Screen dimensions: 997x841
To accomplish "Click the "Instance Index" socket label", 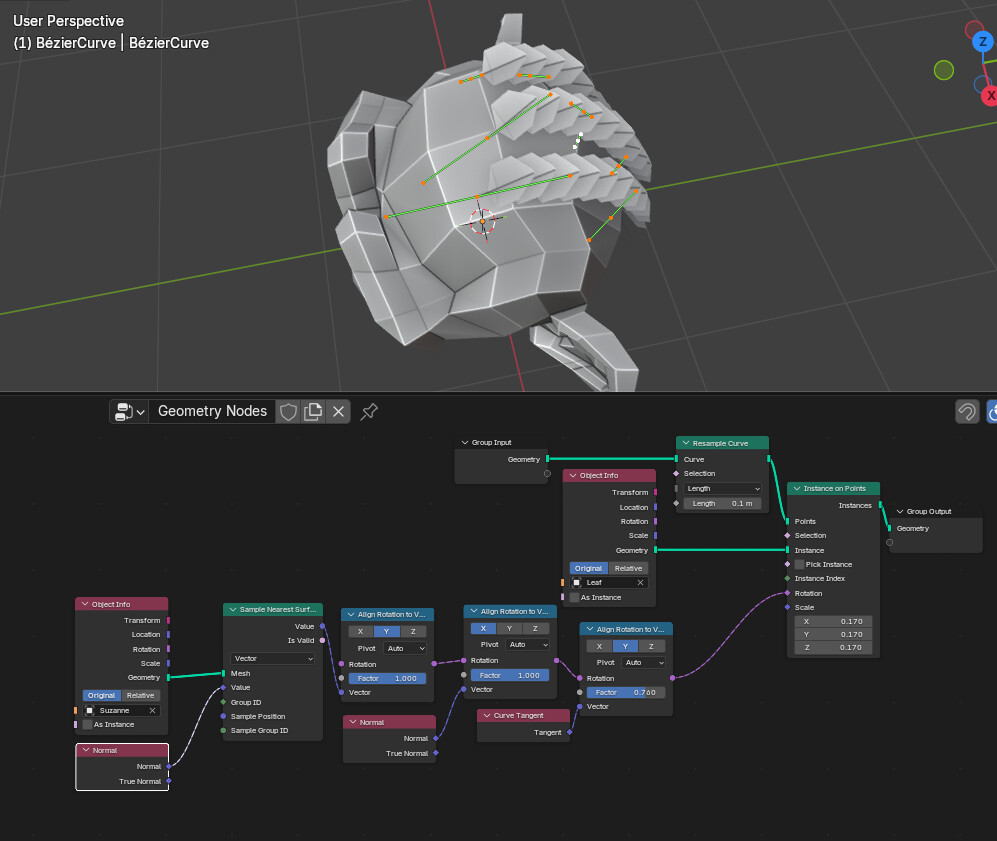I will (820, 579).
